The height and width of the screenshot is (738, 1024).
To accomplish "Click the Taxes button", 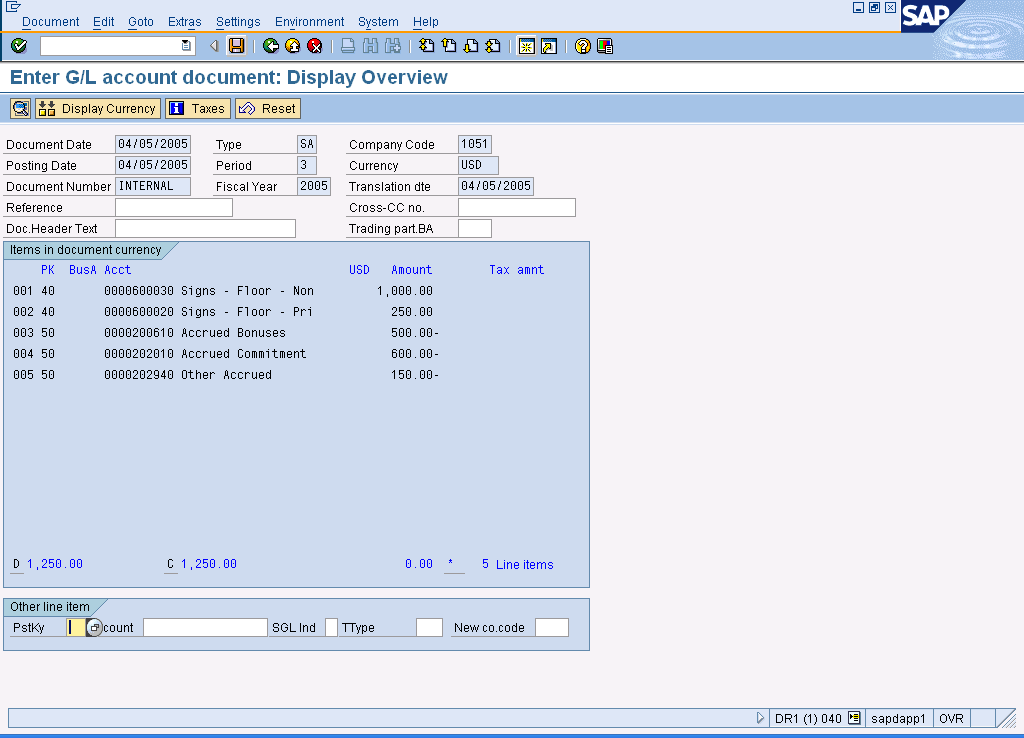I will (198, 108).
